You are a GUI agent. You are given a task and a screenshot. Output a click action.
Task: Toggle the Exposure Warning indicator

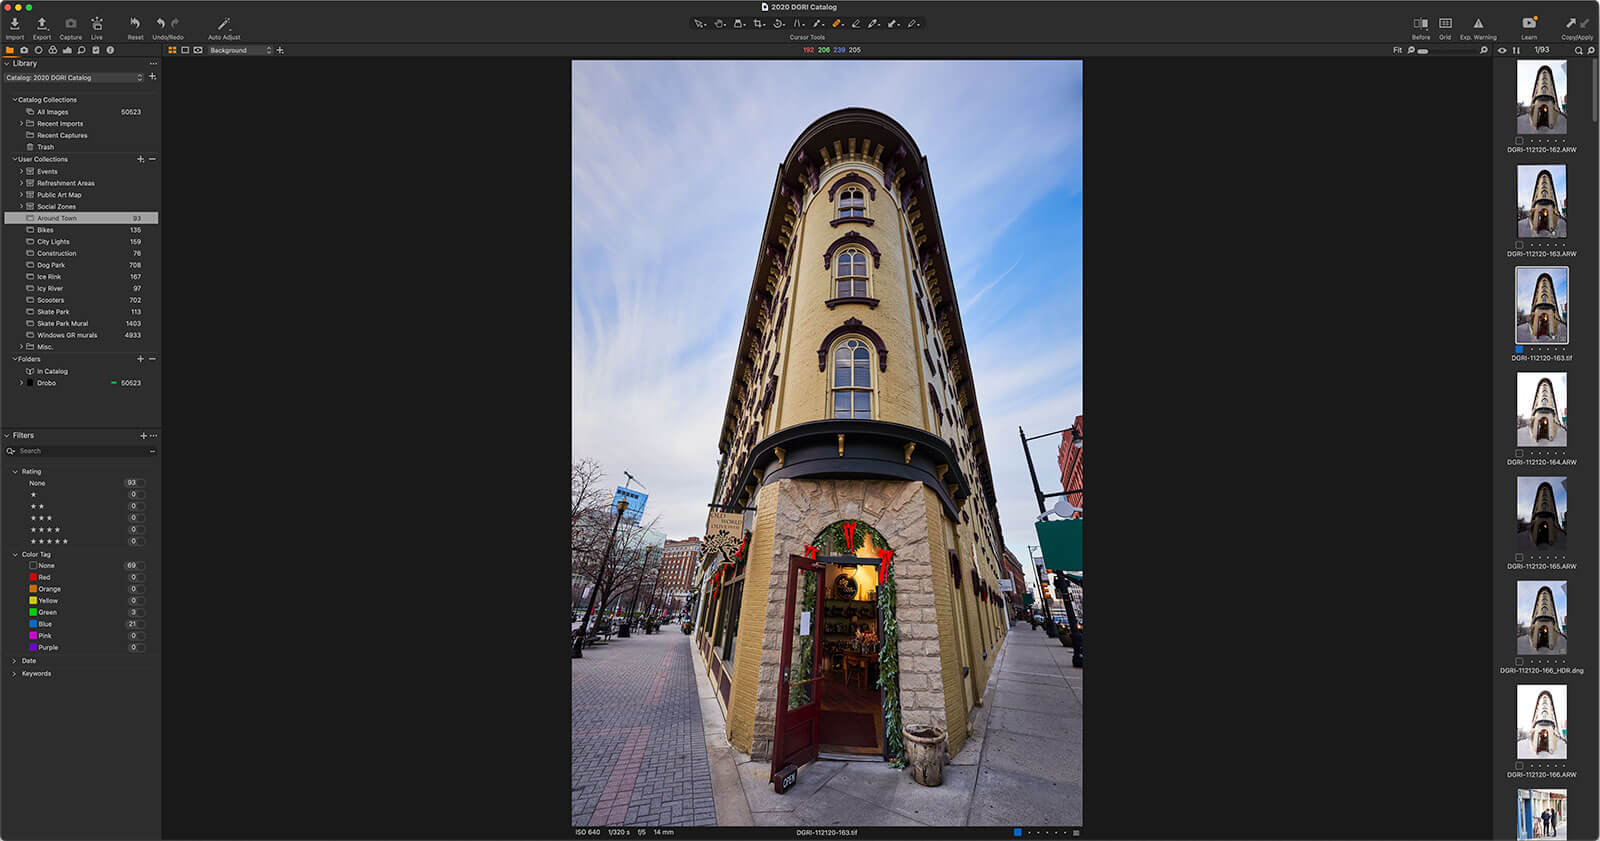pyautogui.click(x=1478, y=24)
